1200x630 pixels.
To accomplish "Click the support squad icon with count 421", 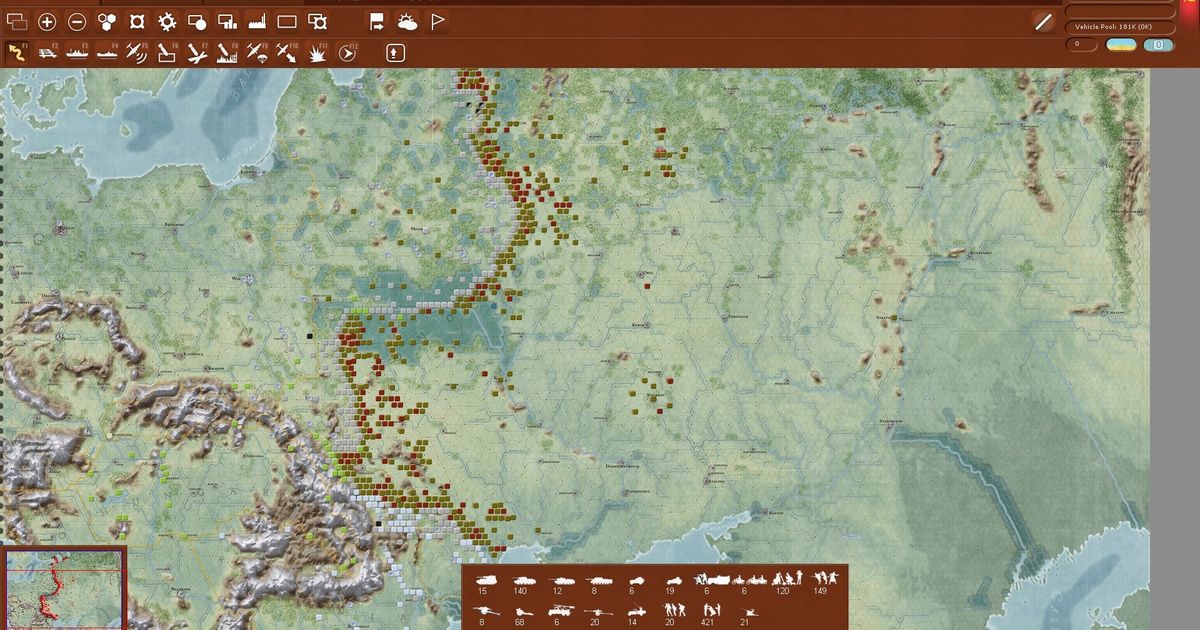I will [x=712, y=610].
